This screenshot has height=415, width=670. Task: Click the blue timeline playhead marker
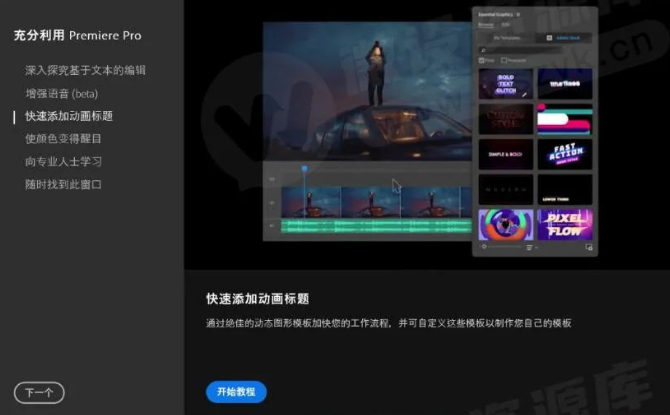pyautogui.click(x=304, y=169)
